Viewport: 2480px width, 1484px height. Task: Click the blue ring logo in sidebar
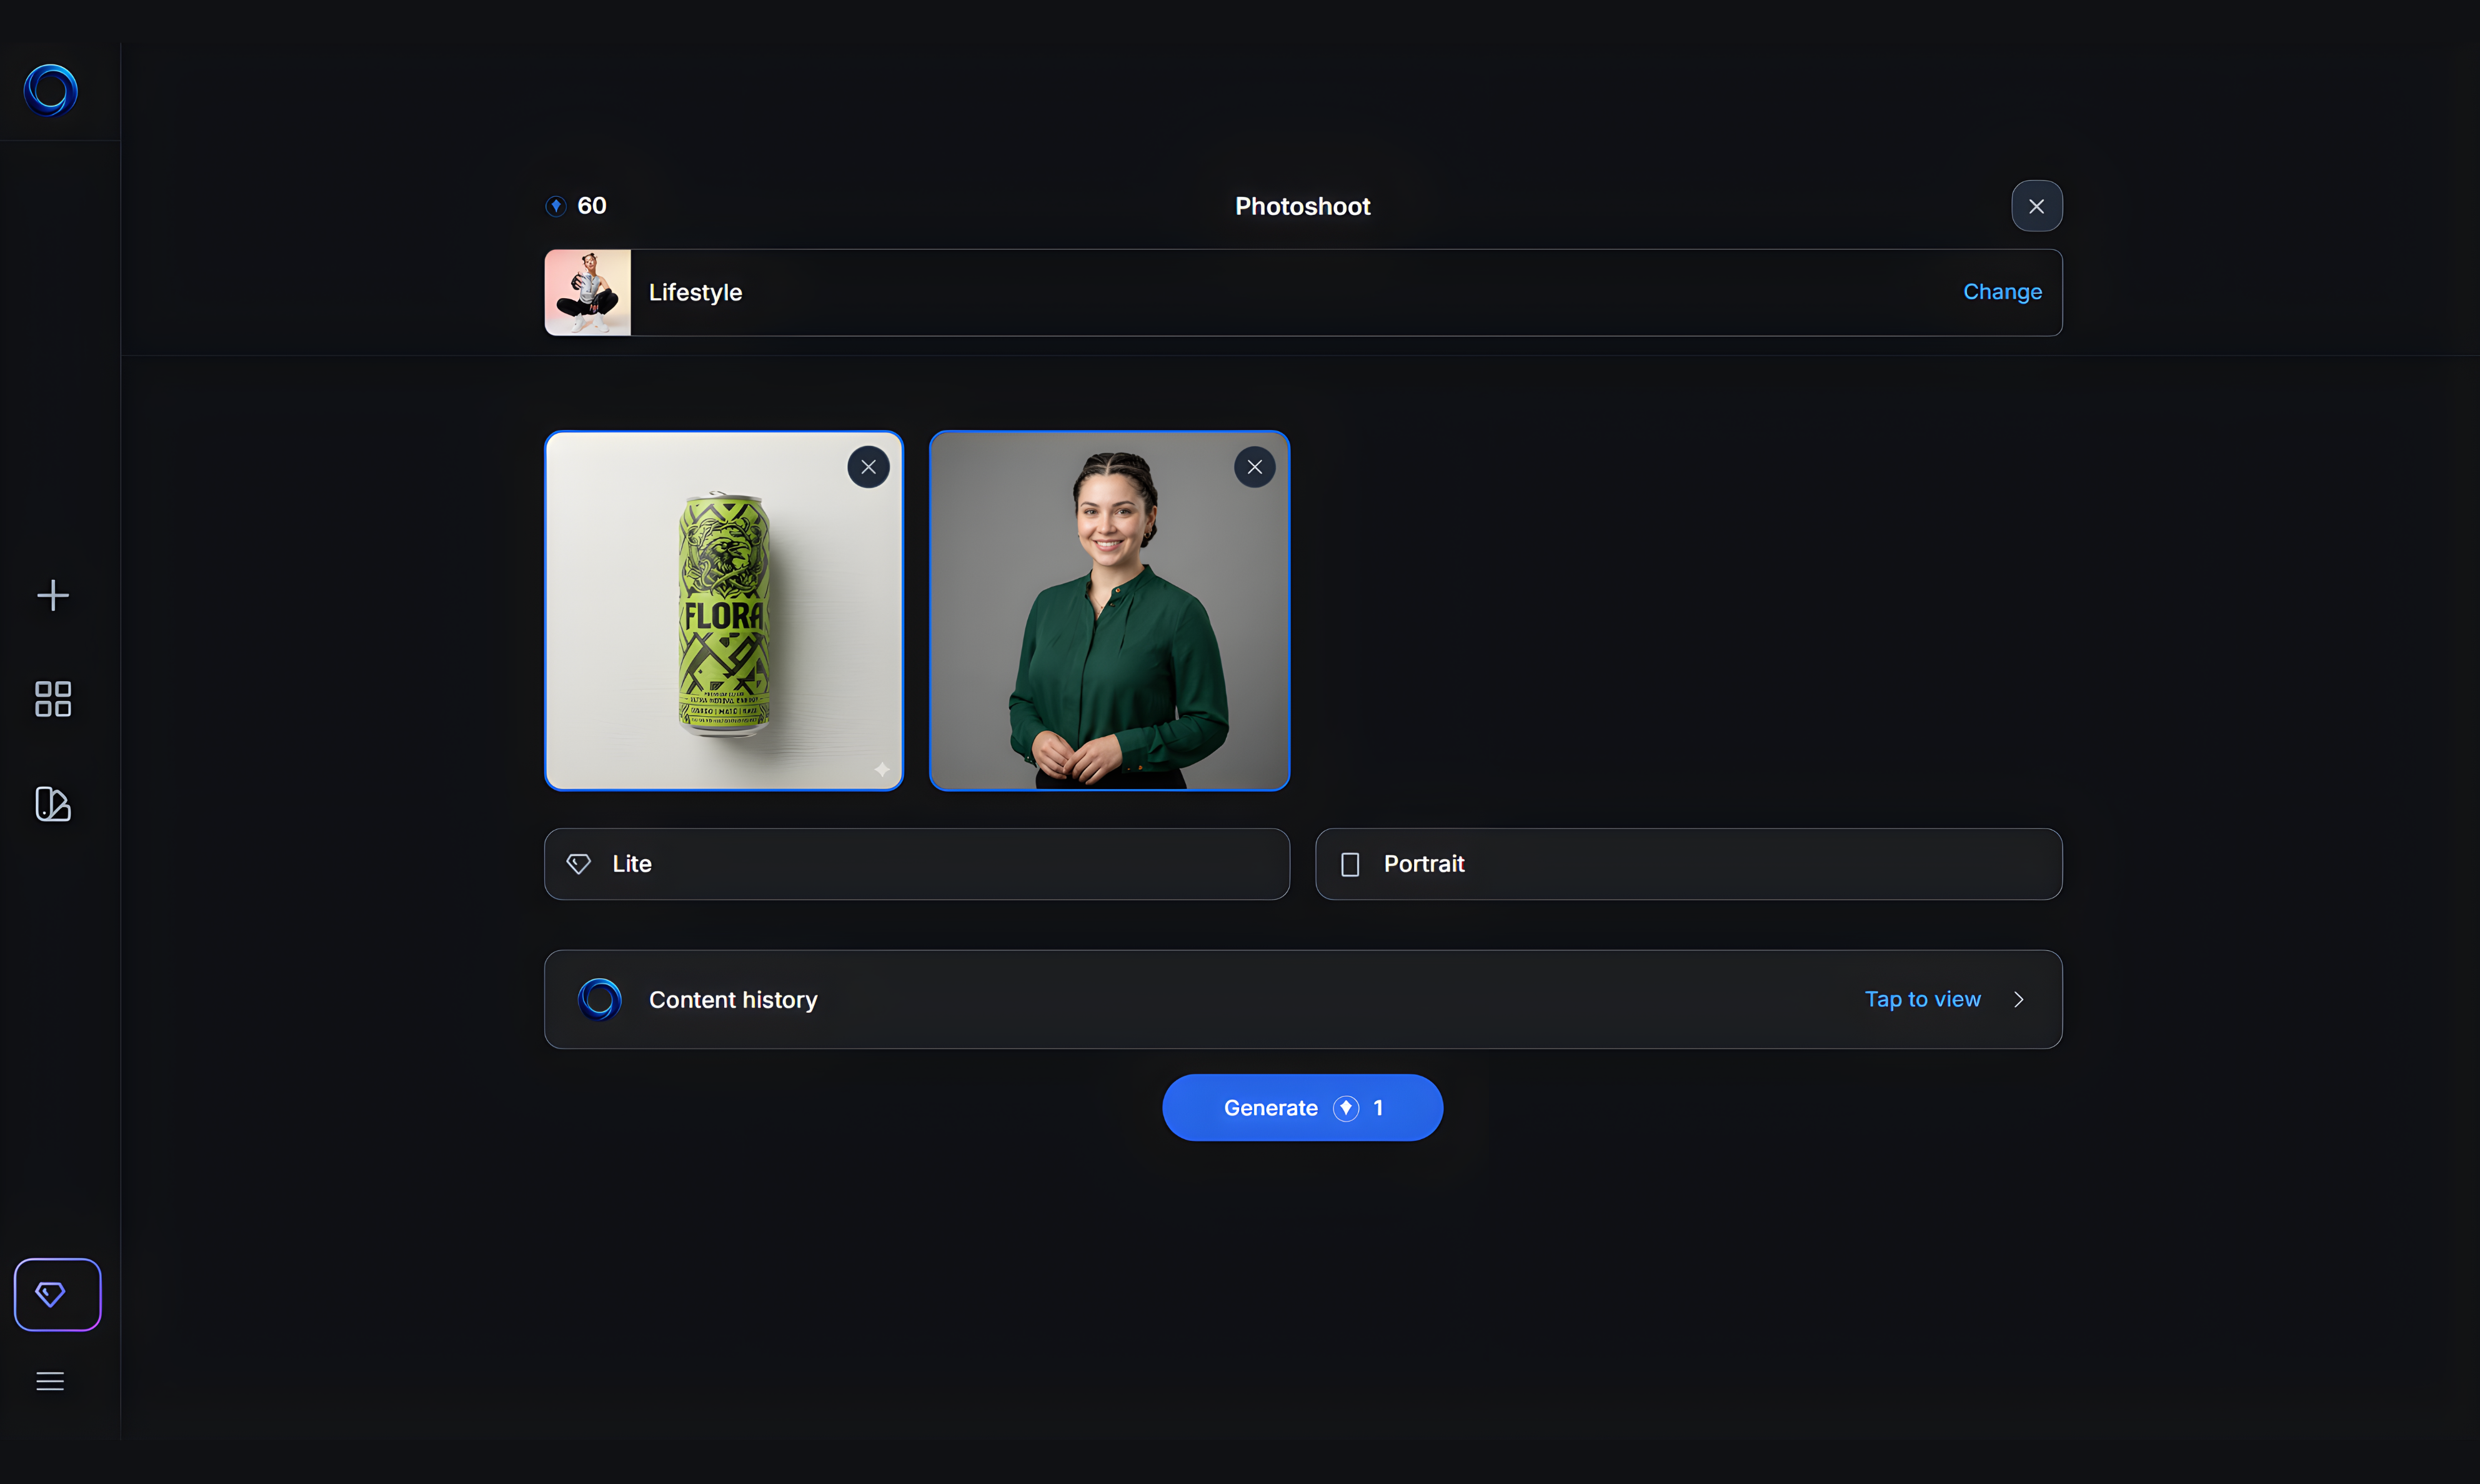point(51,91)
